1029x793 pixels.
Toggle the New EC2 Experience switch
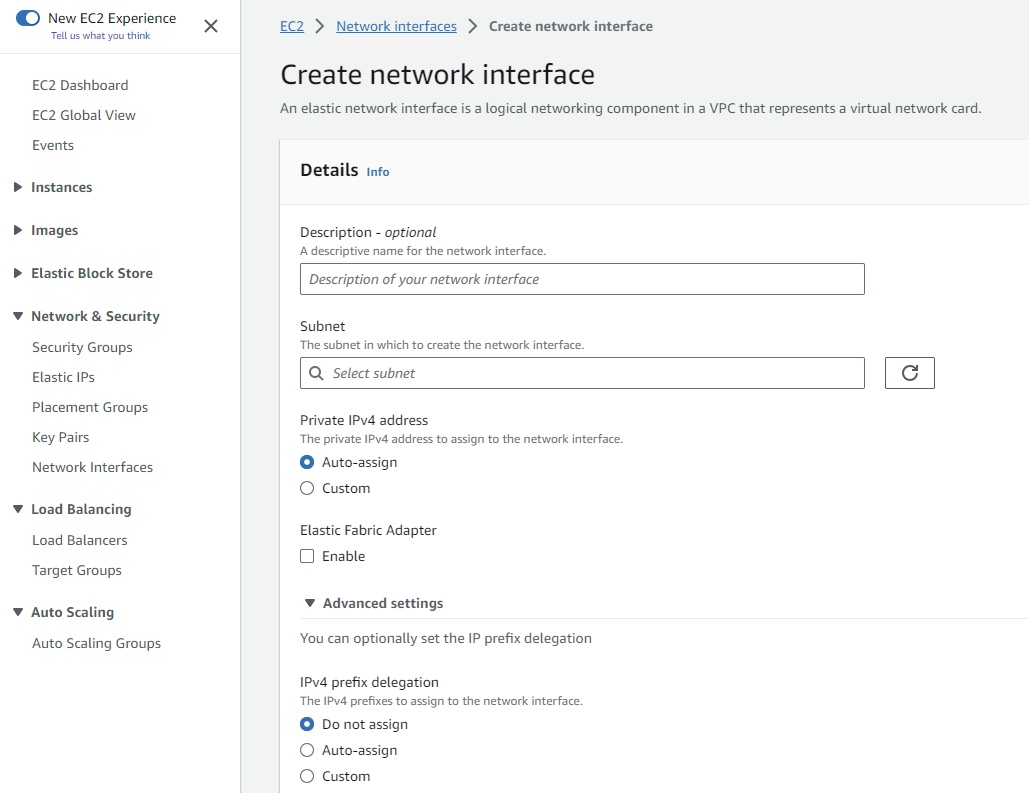click(x=28, y=18)
